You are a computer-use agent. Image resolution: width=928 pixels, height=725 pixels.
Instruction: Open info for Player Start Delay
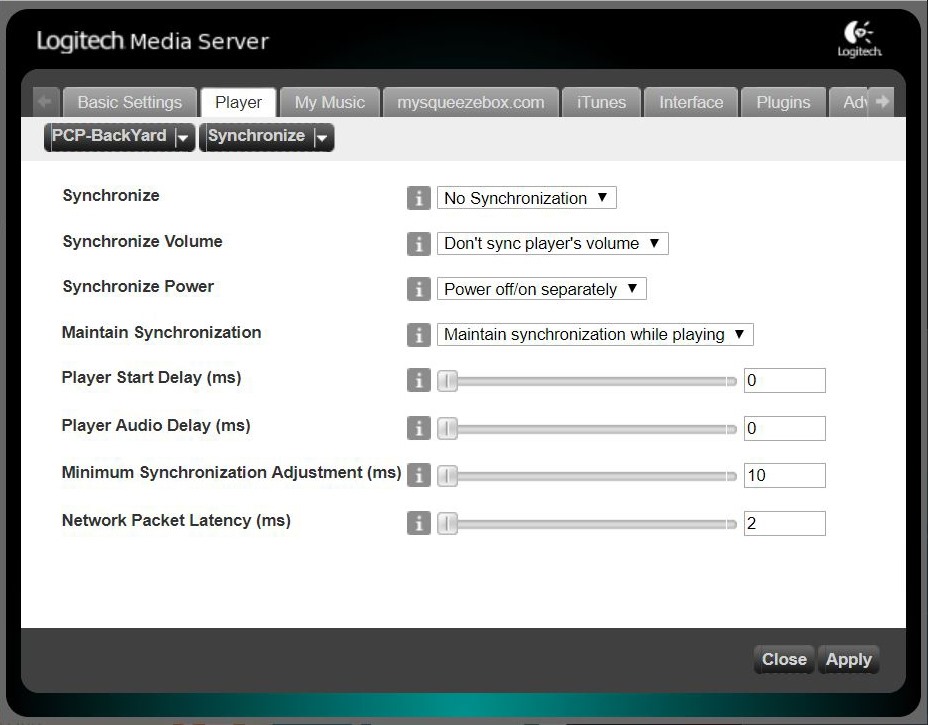418,380
